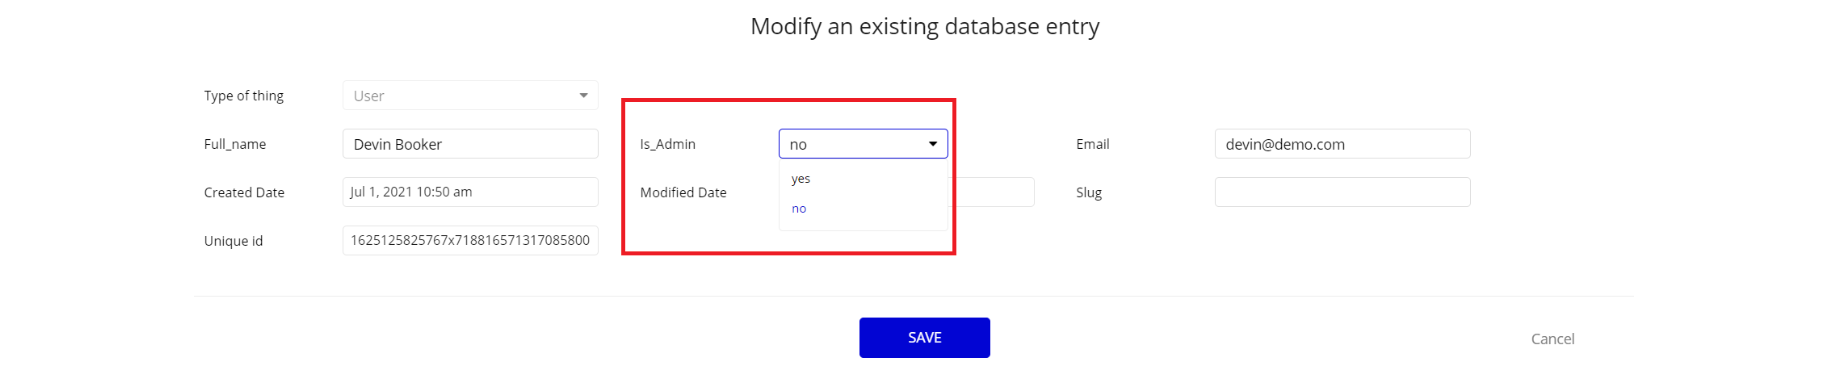
Task: Click the Type of thing dropdown arrow
Action: 583,96
